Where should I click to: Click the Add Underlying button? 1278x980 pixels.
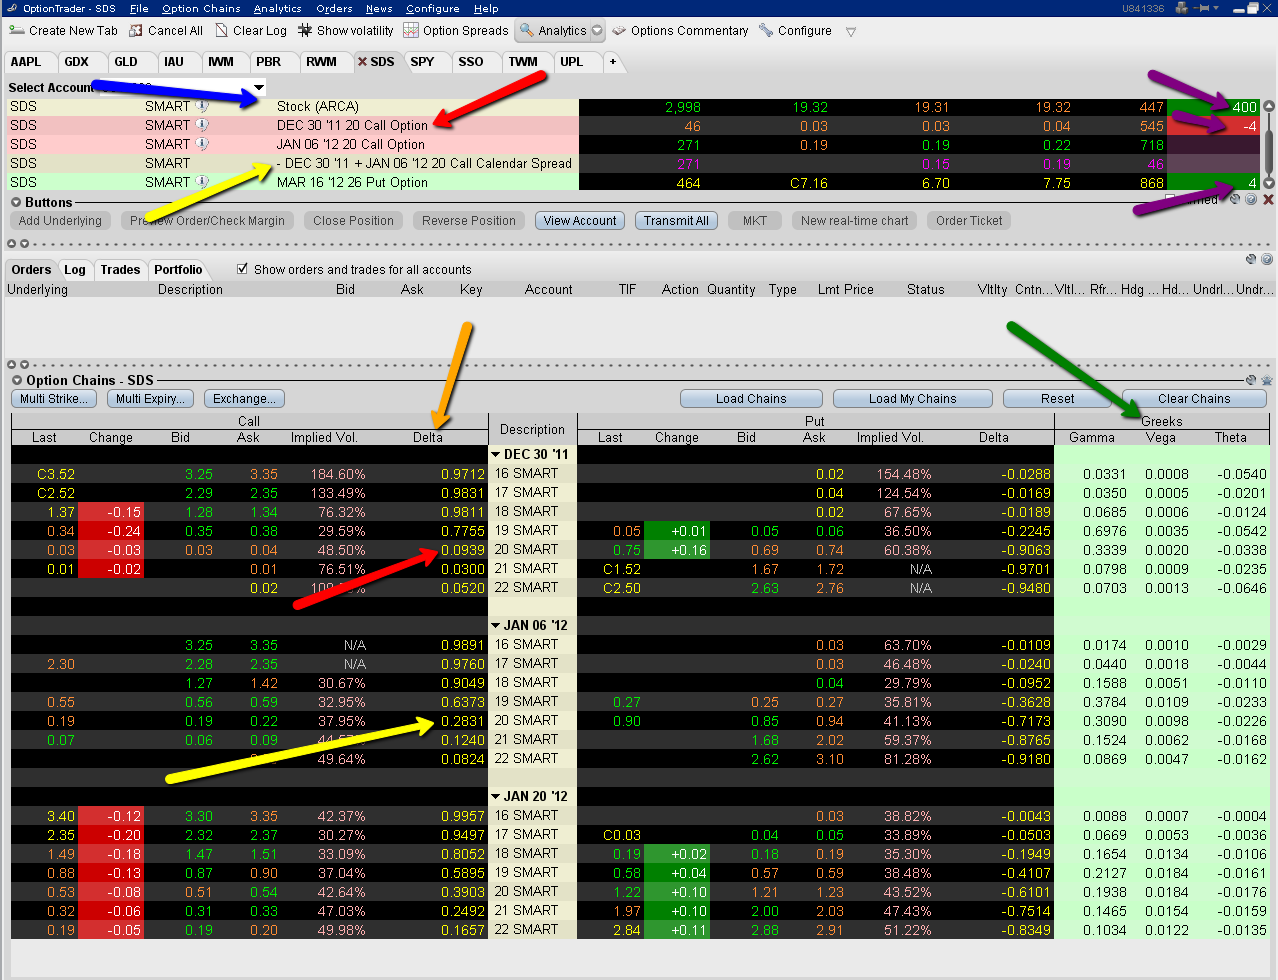click(x=60, y=221)
